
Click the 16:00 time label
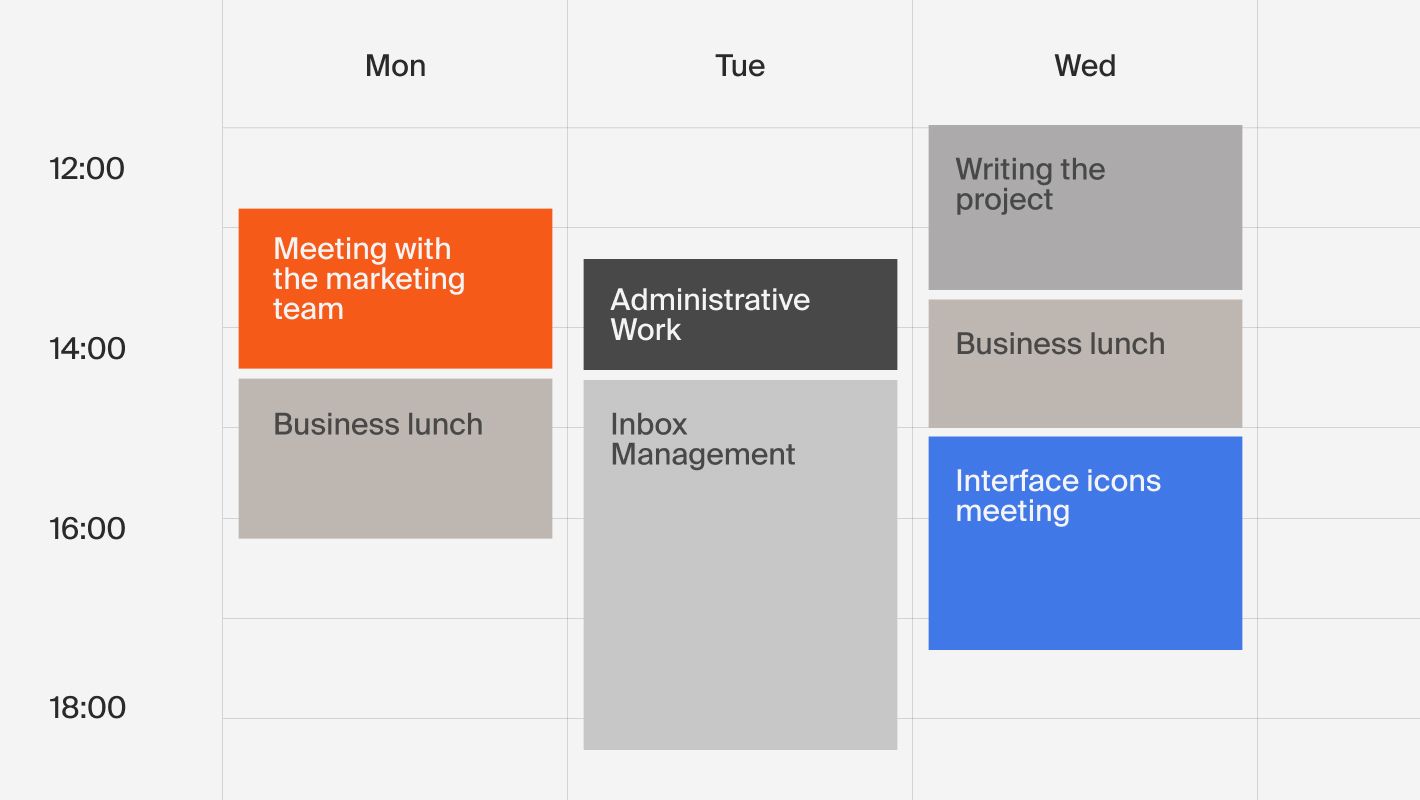click(x=87, y=528)
